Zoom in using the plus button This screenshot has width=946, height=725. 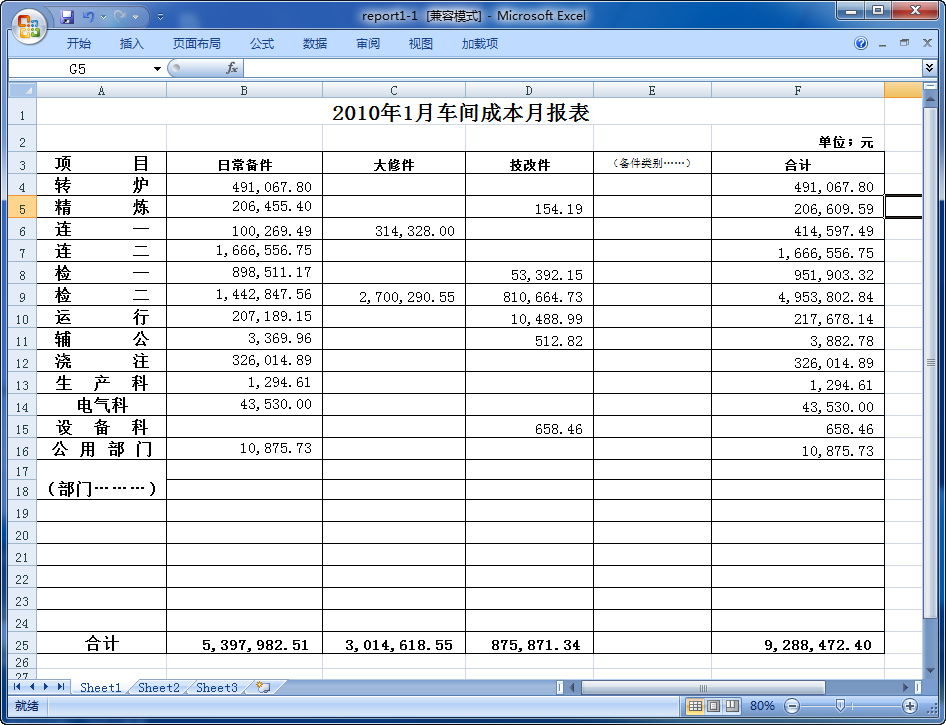pos(909,706)
